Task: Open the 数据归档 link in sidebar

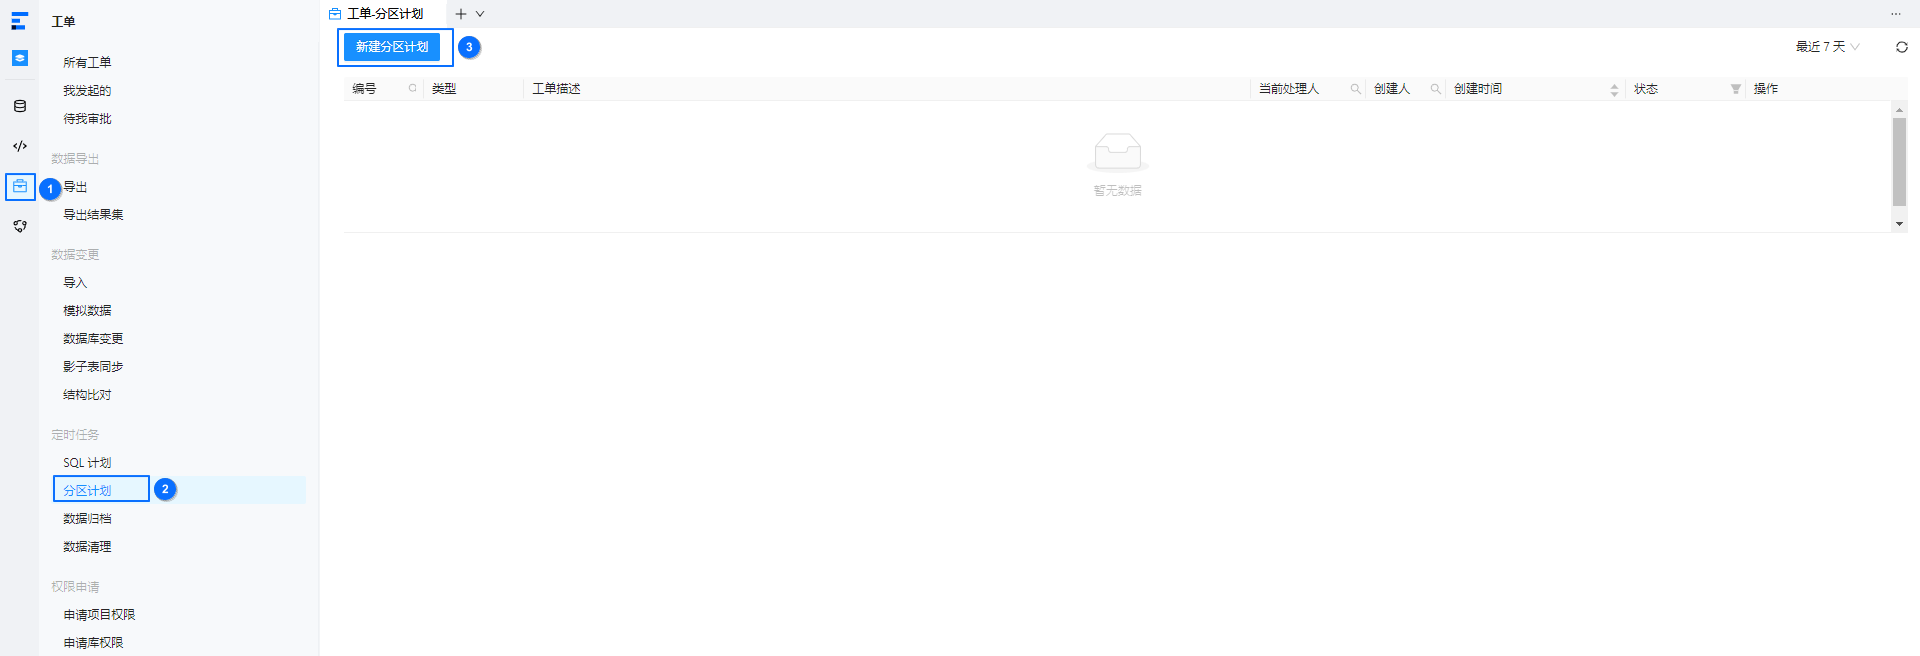Action: tap(87, 519)
